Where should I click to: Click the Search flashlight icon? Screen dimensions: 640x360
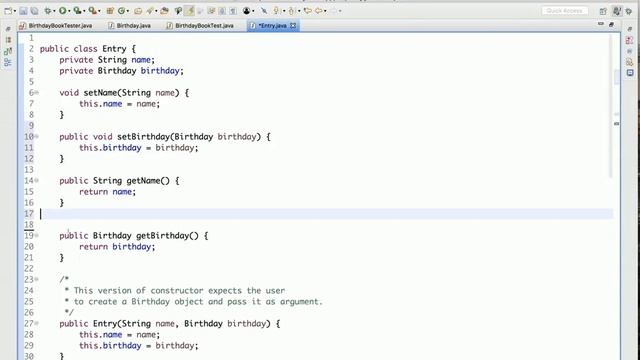150,11
